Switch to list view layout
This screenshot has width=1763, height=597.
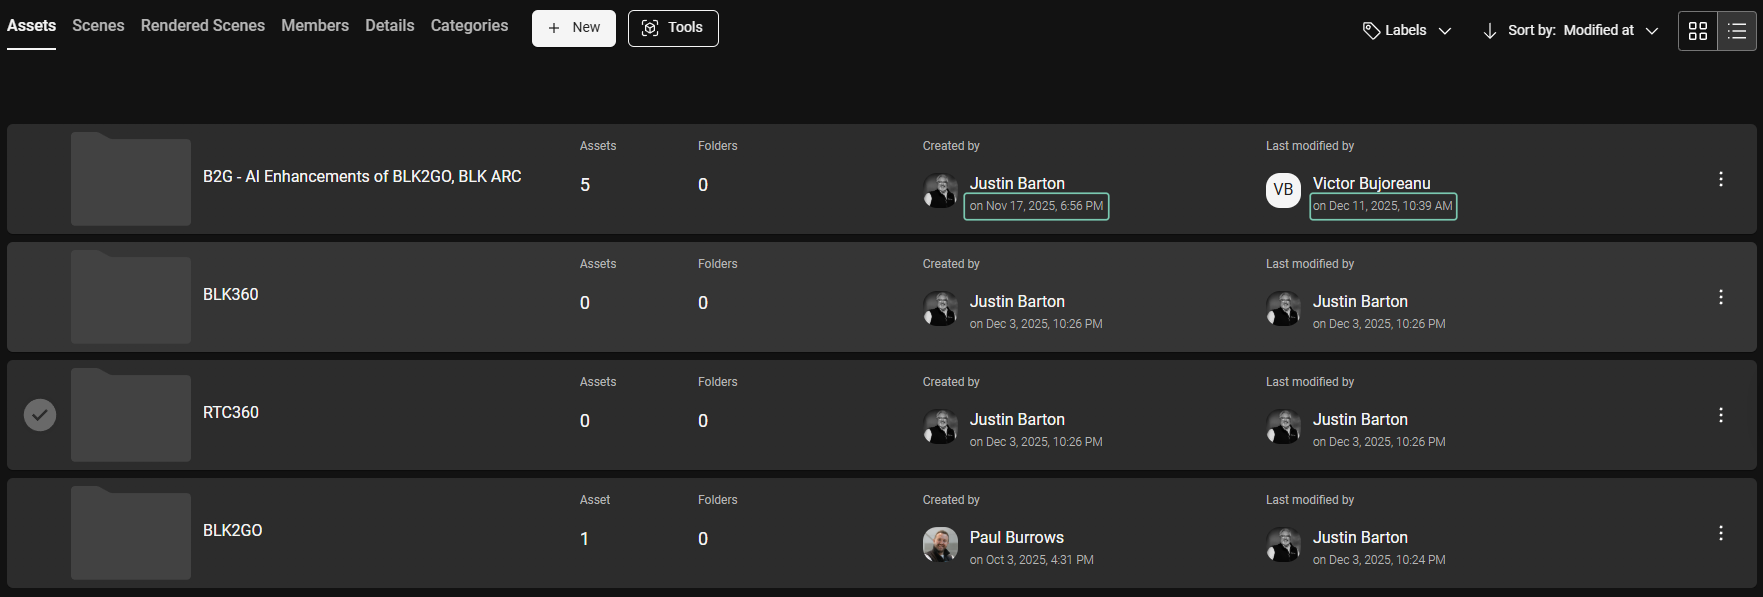pyautogui.click(x=1737, y=31)
